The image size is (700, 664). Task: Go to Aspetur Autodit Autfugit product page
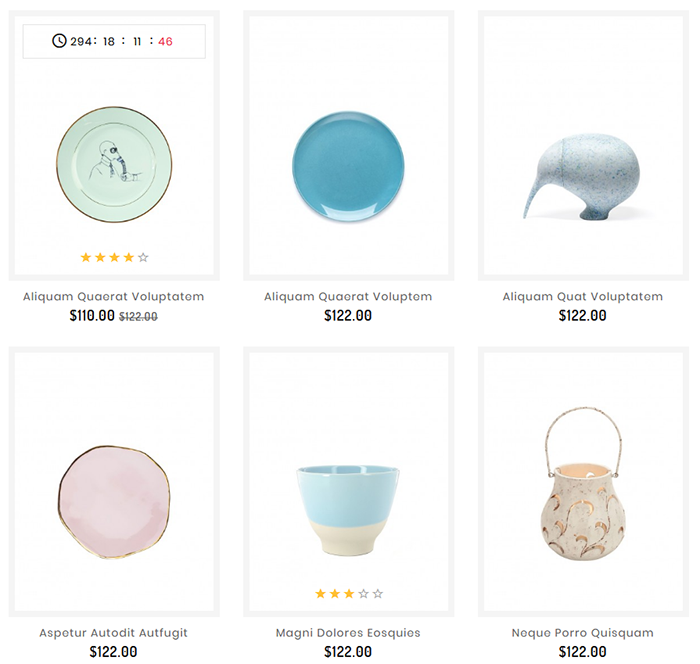pos(113,633)
